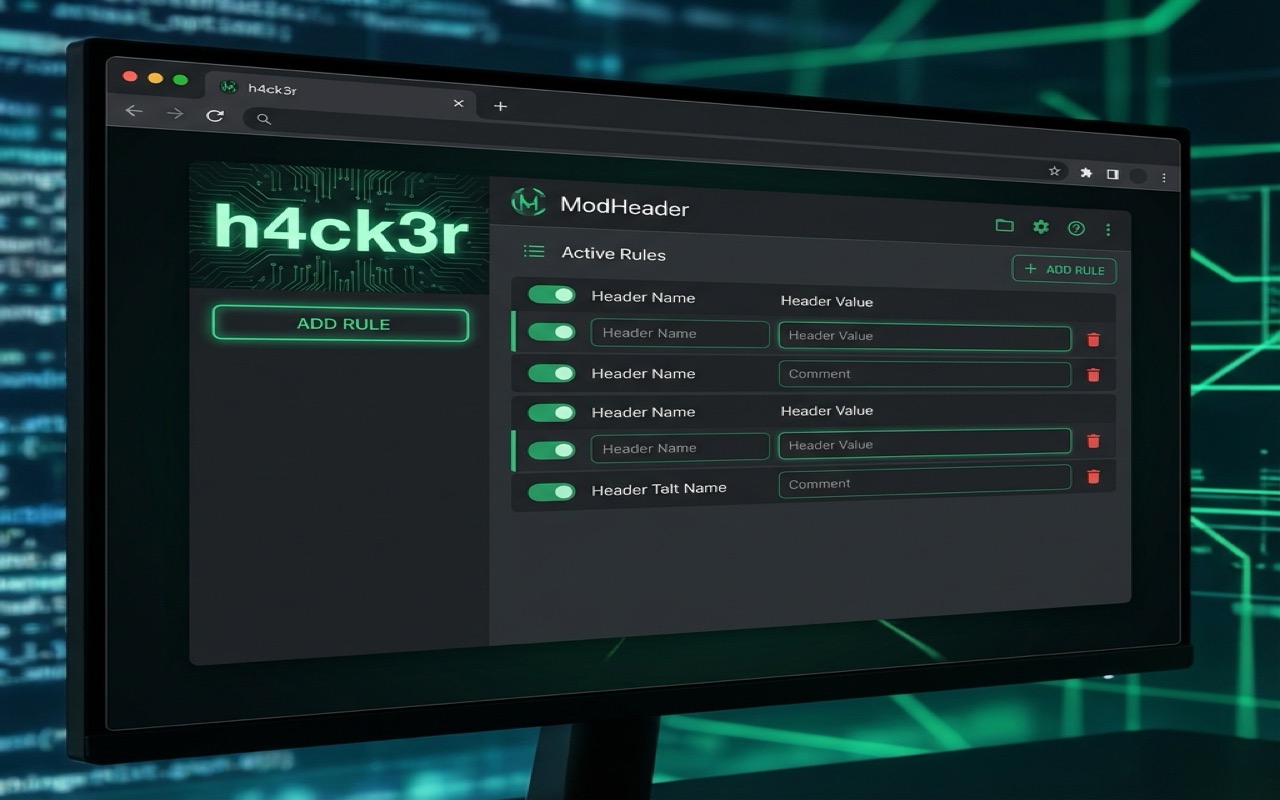Click the ADD RULE button under h4ck3r banner
Screen dimensions: 1280x800
(340, 324)
